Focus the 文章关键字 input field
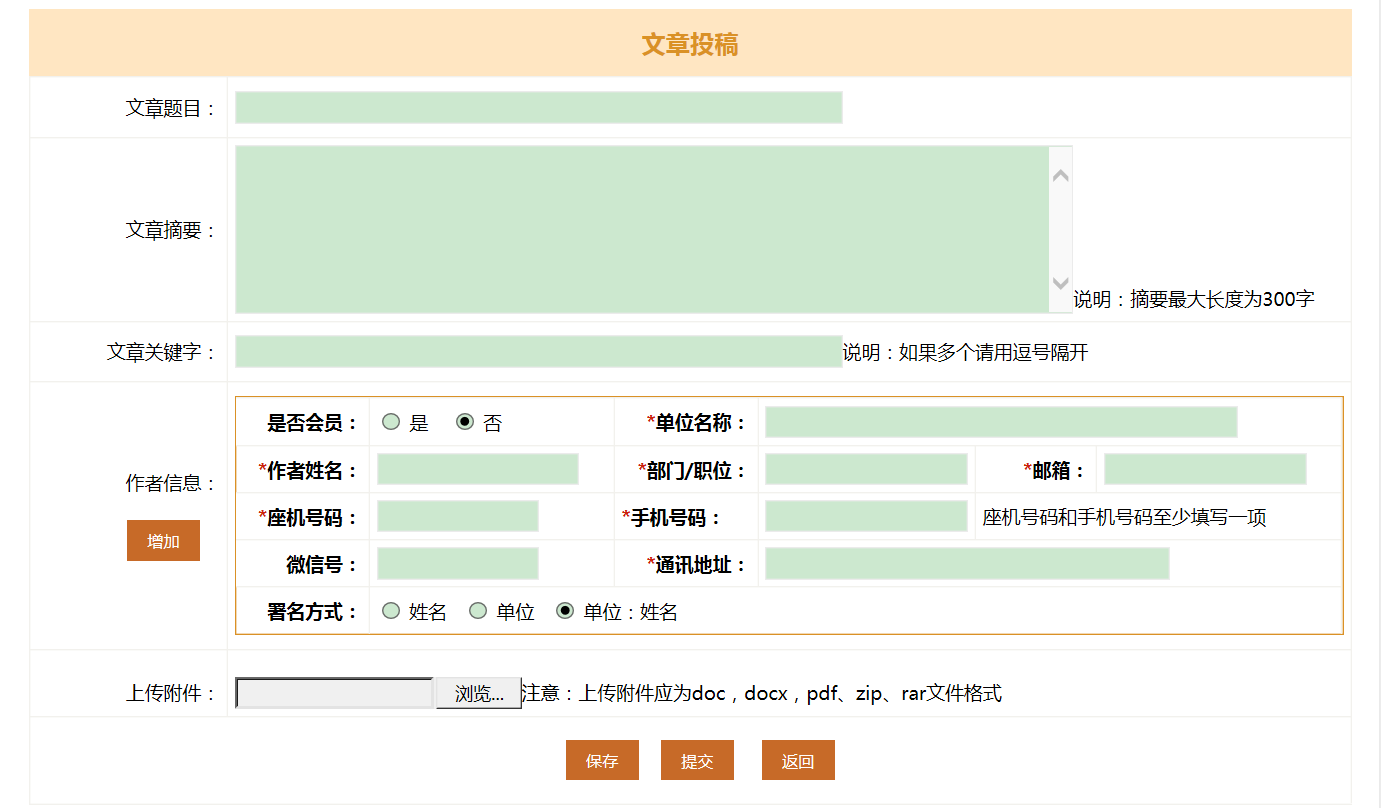This screenshot has height=808, width=1381. [538, 352]
